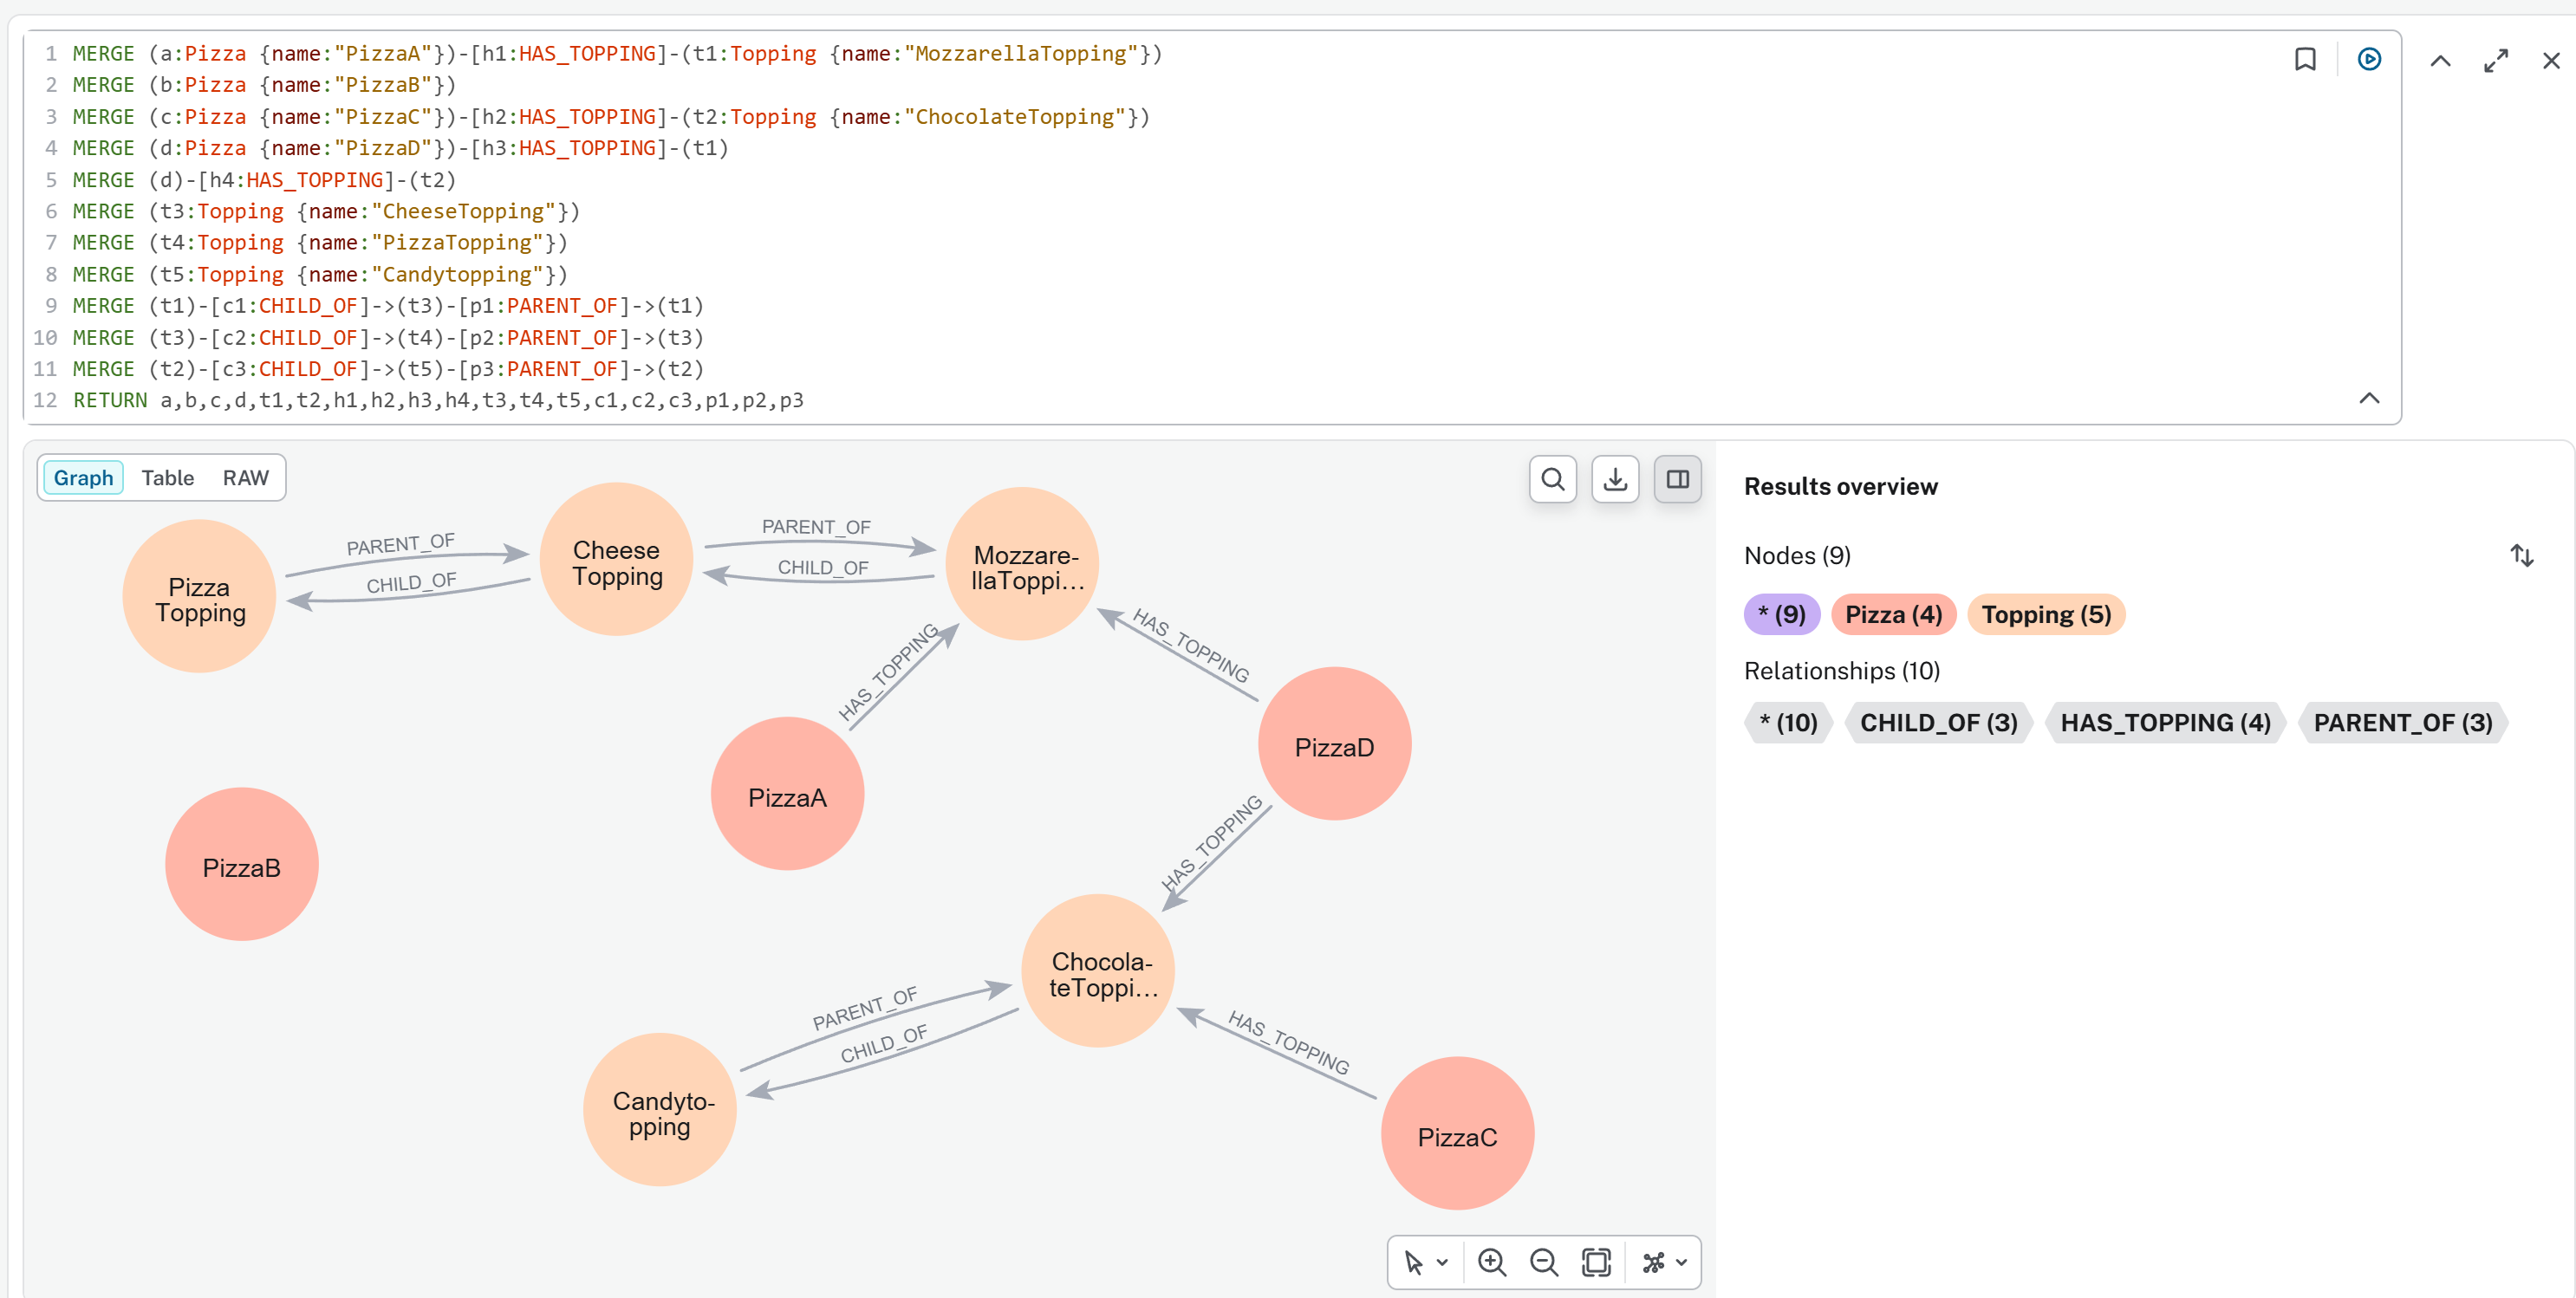This screenshot has width=2576, height=1298.
Task: Toggle the results overview side panel
Action: [x=1677, y=479]
